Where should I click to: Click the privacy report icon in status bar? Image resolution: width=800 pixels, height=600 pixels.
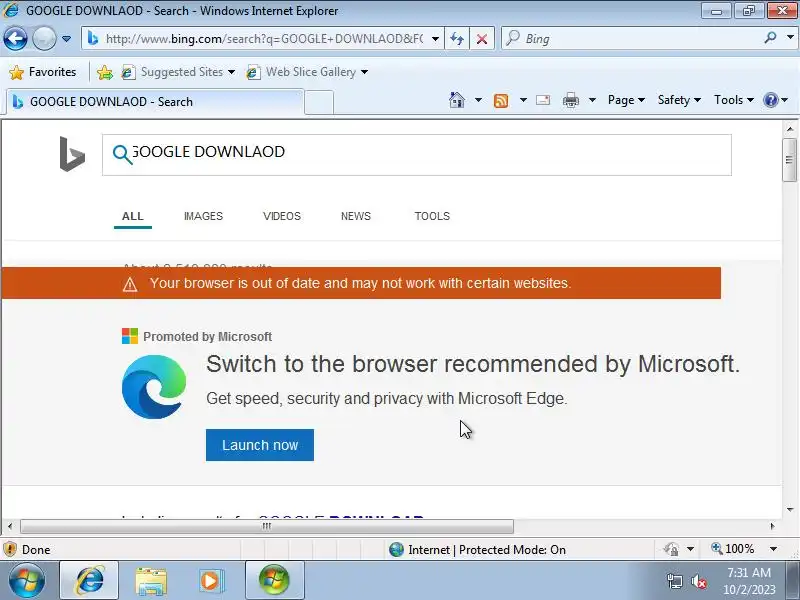pos(671,549)
